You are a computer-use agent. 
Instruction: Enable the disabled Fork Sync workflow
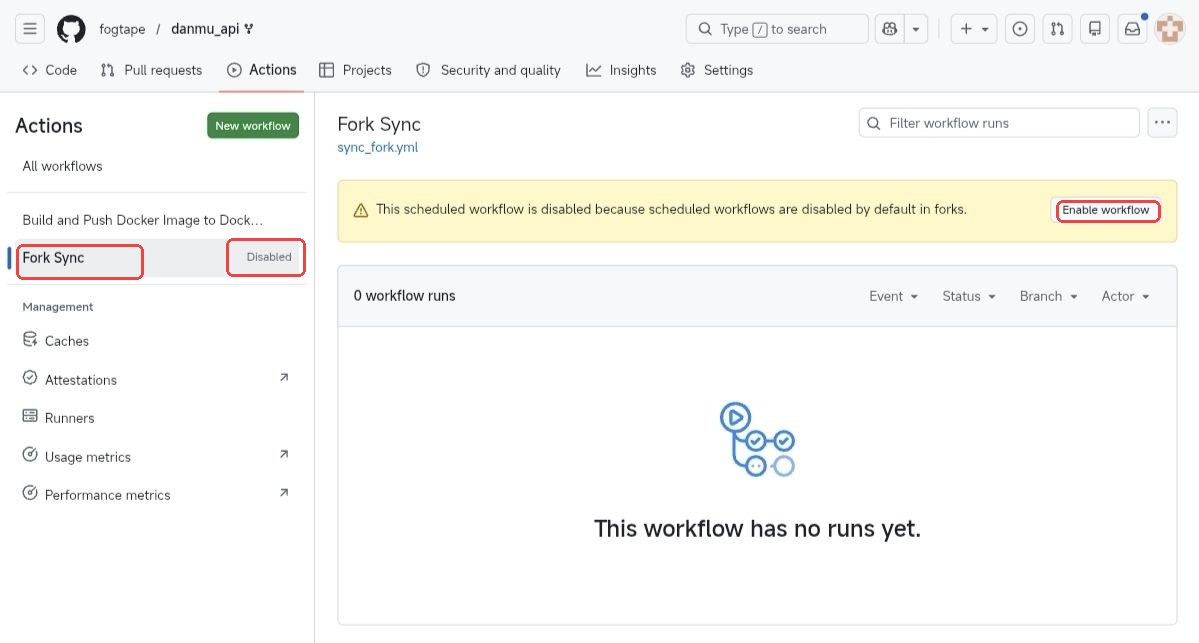coord(1107,211)
